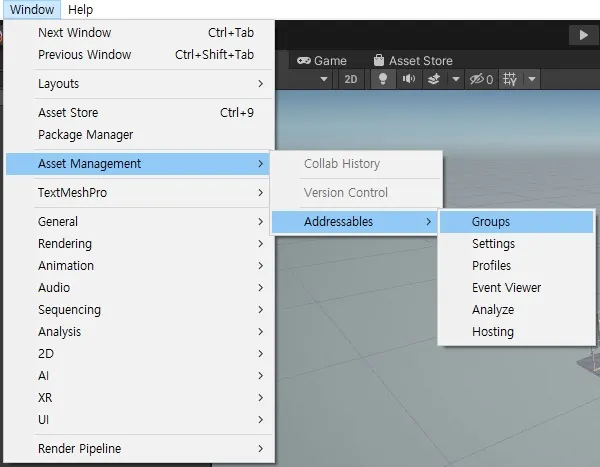Open Addressables Hosting
Screen dimensions: 600x467
pyautogui.click(x=517, y=332)
